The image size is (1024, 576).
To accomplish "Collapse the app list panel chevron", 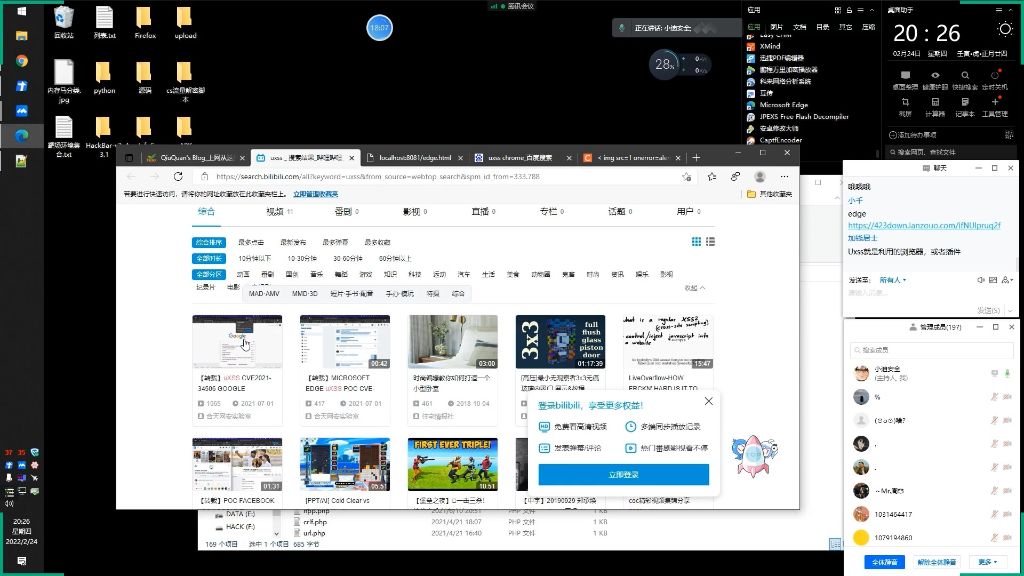I will 872,10.
